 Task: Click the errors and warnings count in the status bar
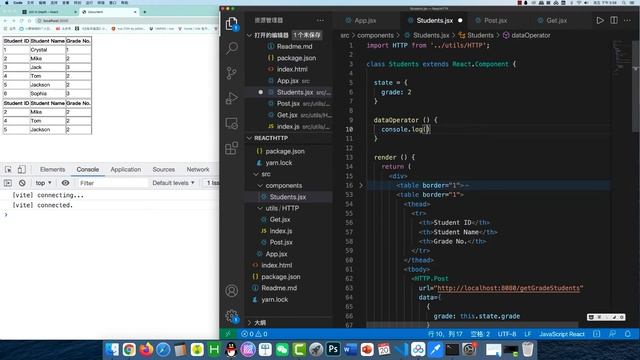254,334
